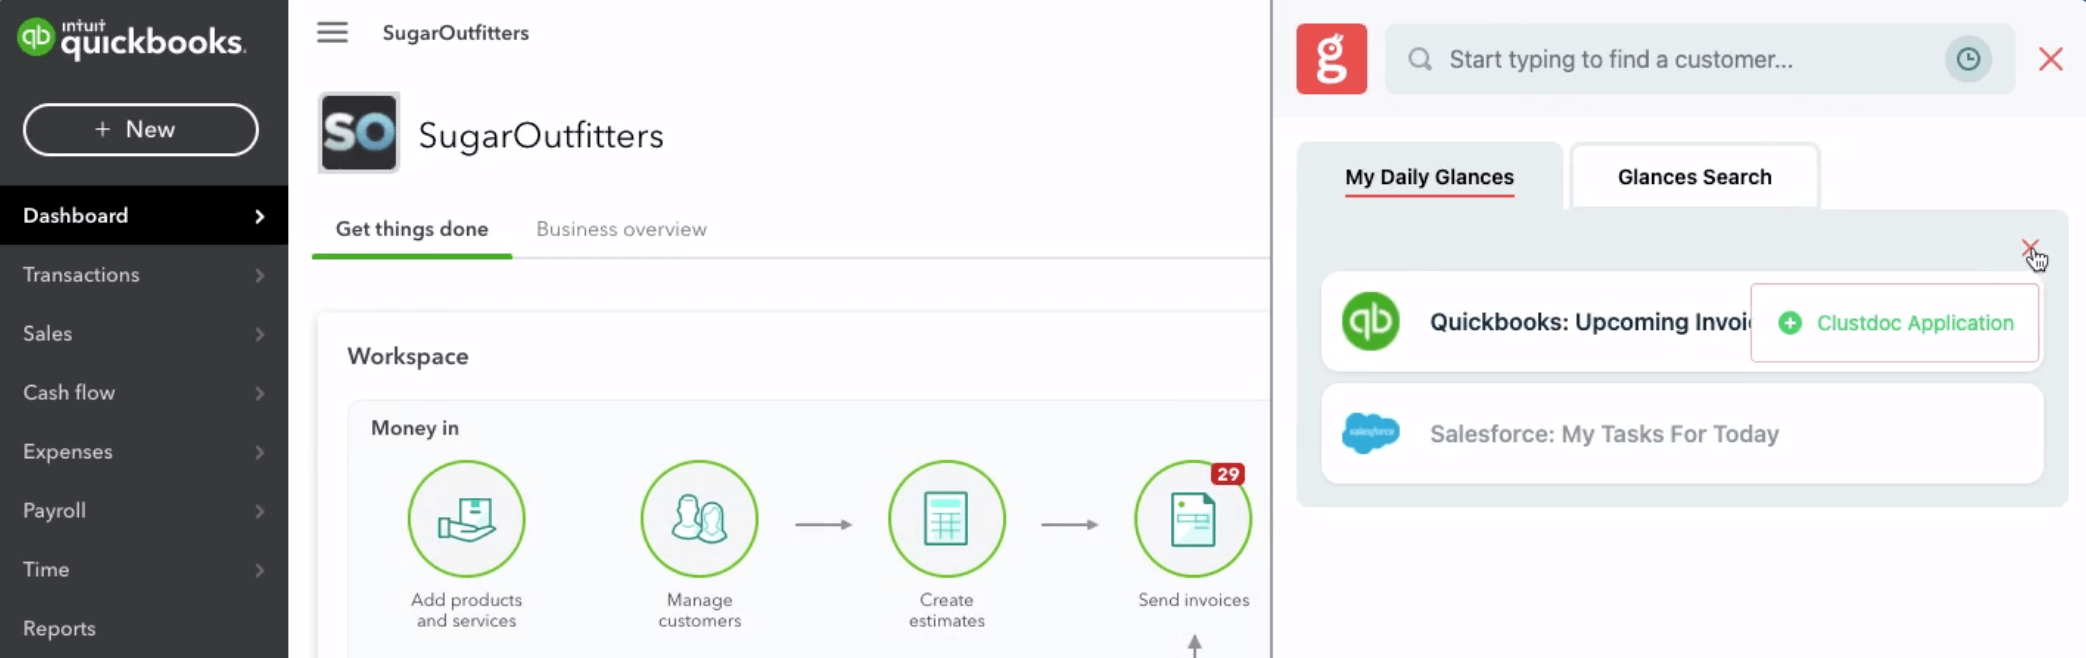This screenshot has width=2086, height=658.
Task: Go to Sales in sidebar
Action: pos(144,333)
